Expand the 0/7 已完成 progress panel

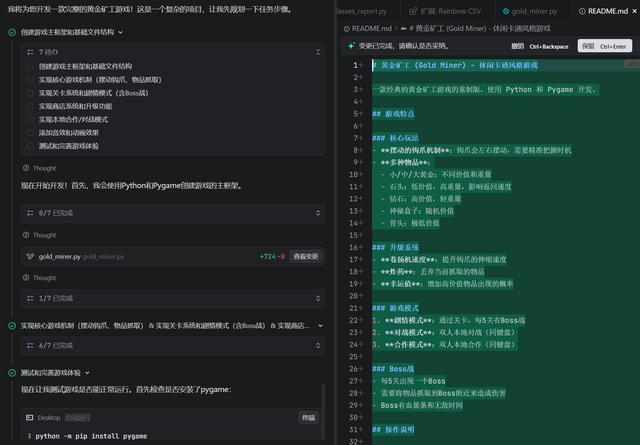[x=319, y=212]
